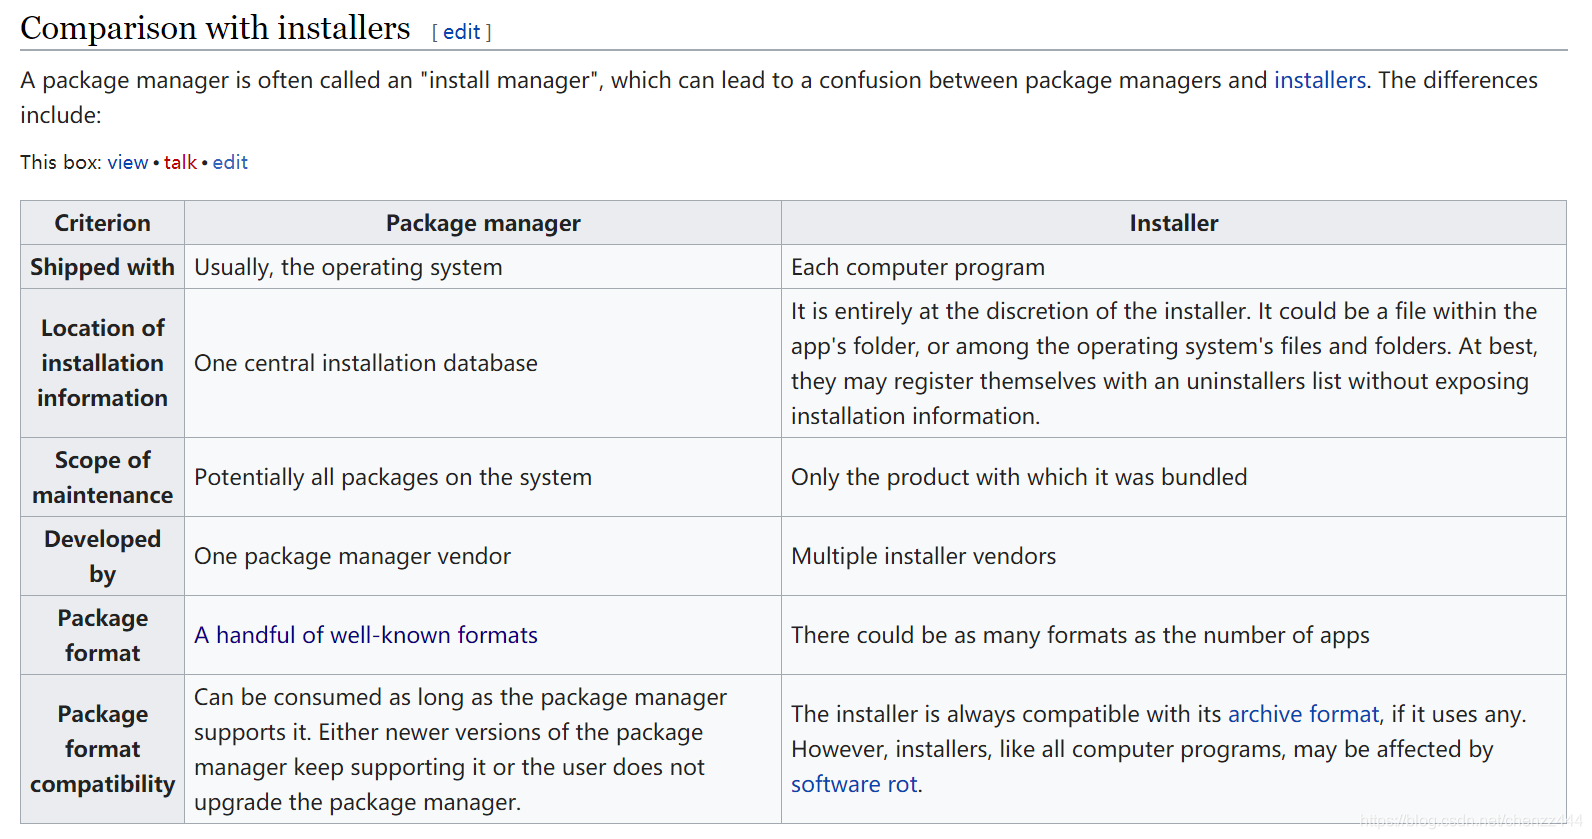Click the Installer column header
Viewport: 1592px width, 839px height.
[1174, 223]
